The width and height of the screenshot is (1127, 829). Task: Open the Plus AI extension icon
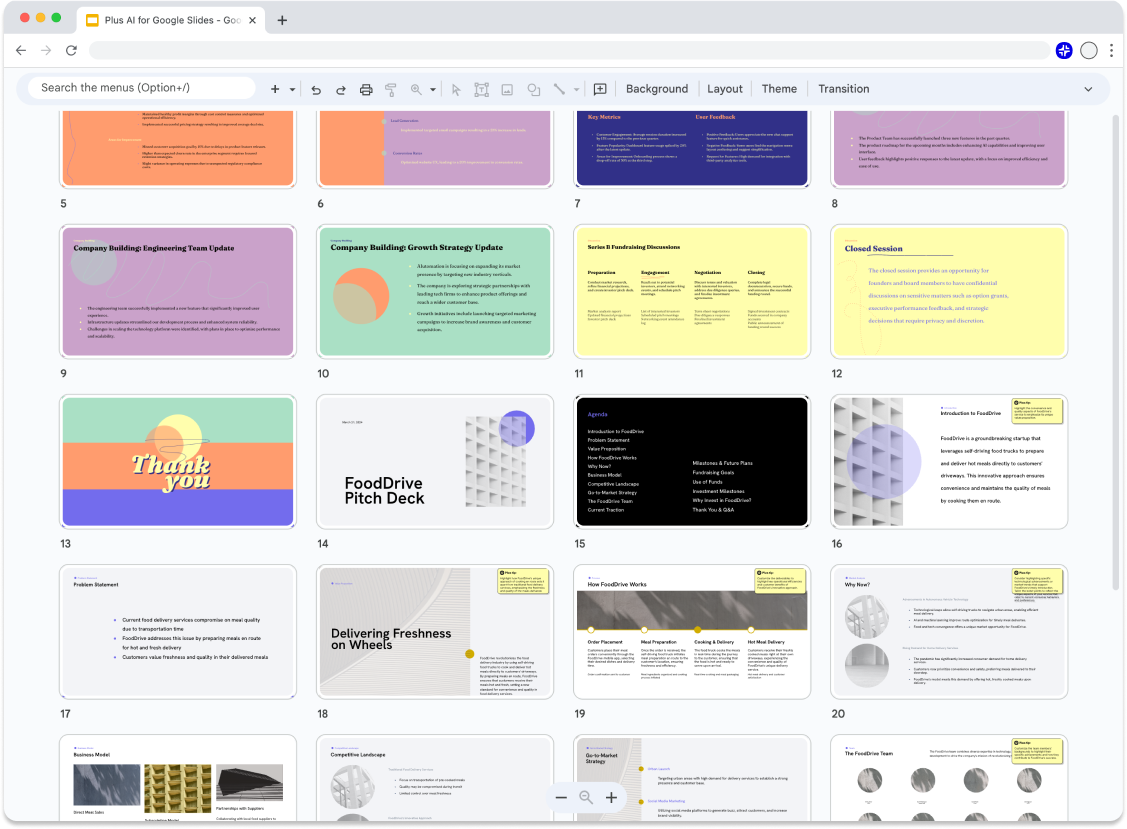[1064, 50]
